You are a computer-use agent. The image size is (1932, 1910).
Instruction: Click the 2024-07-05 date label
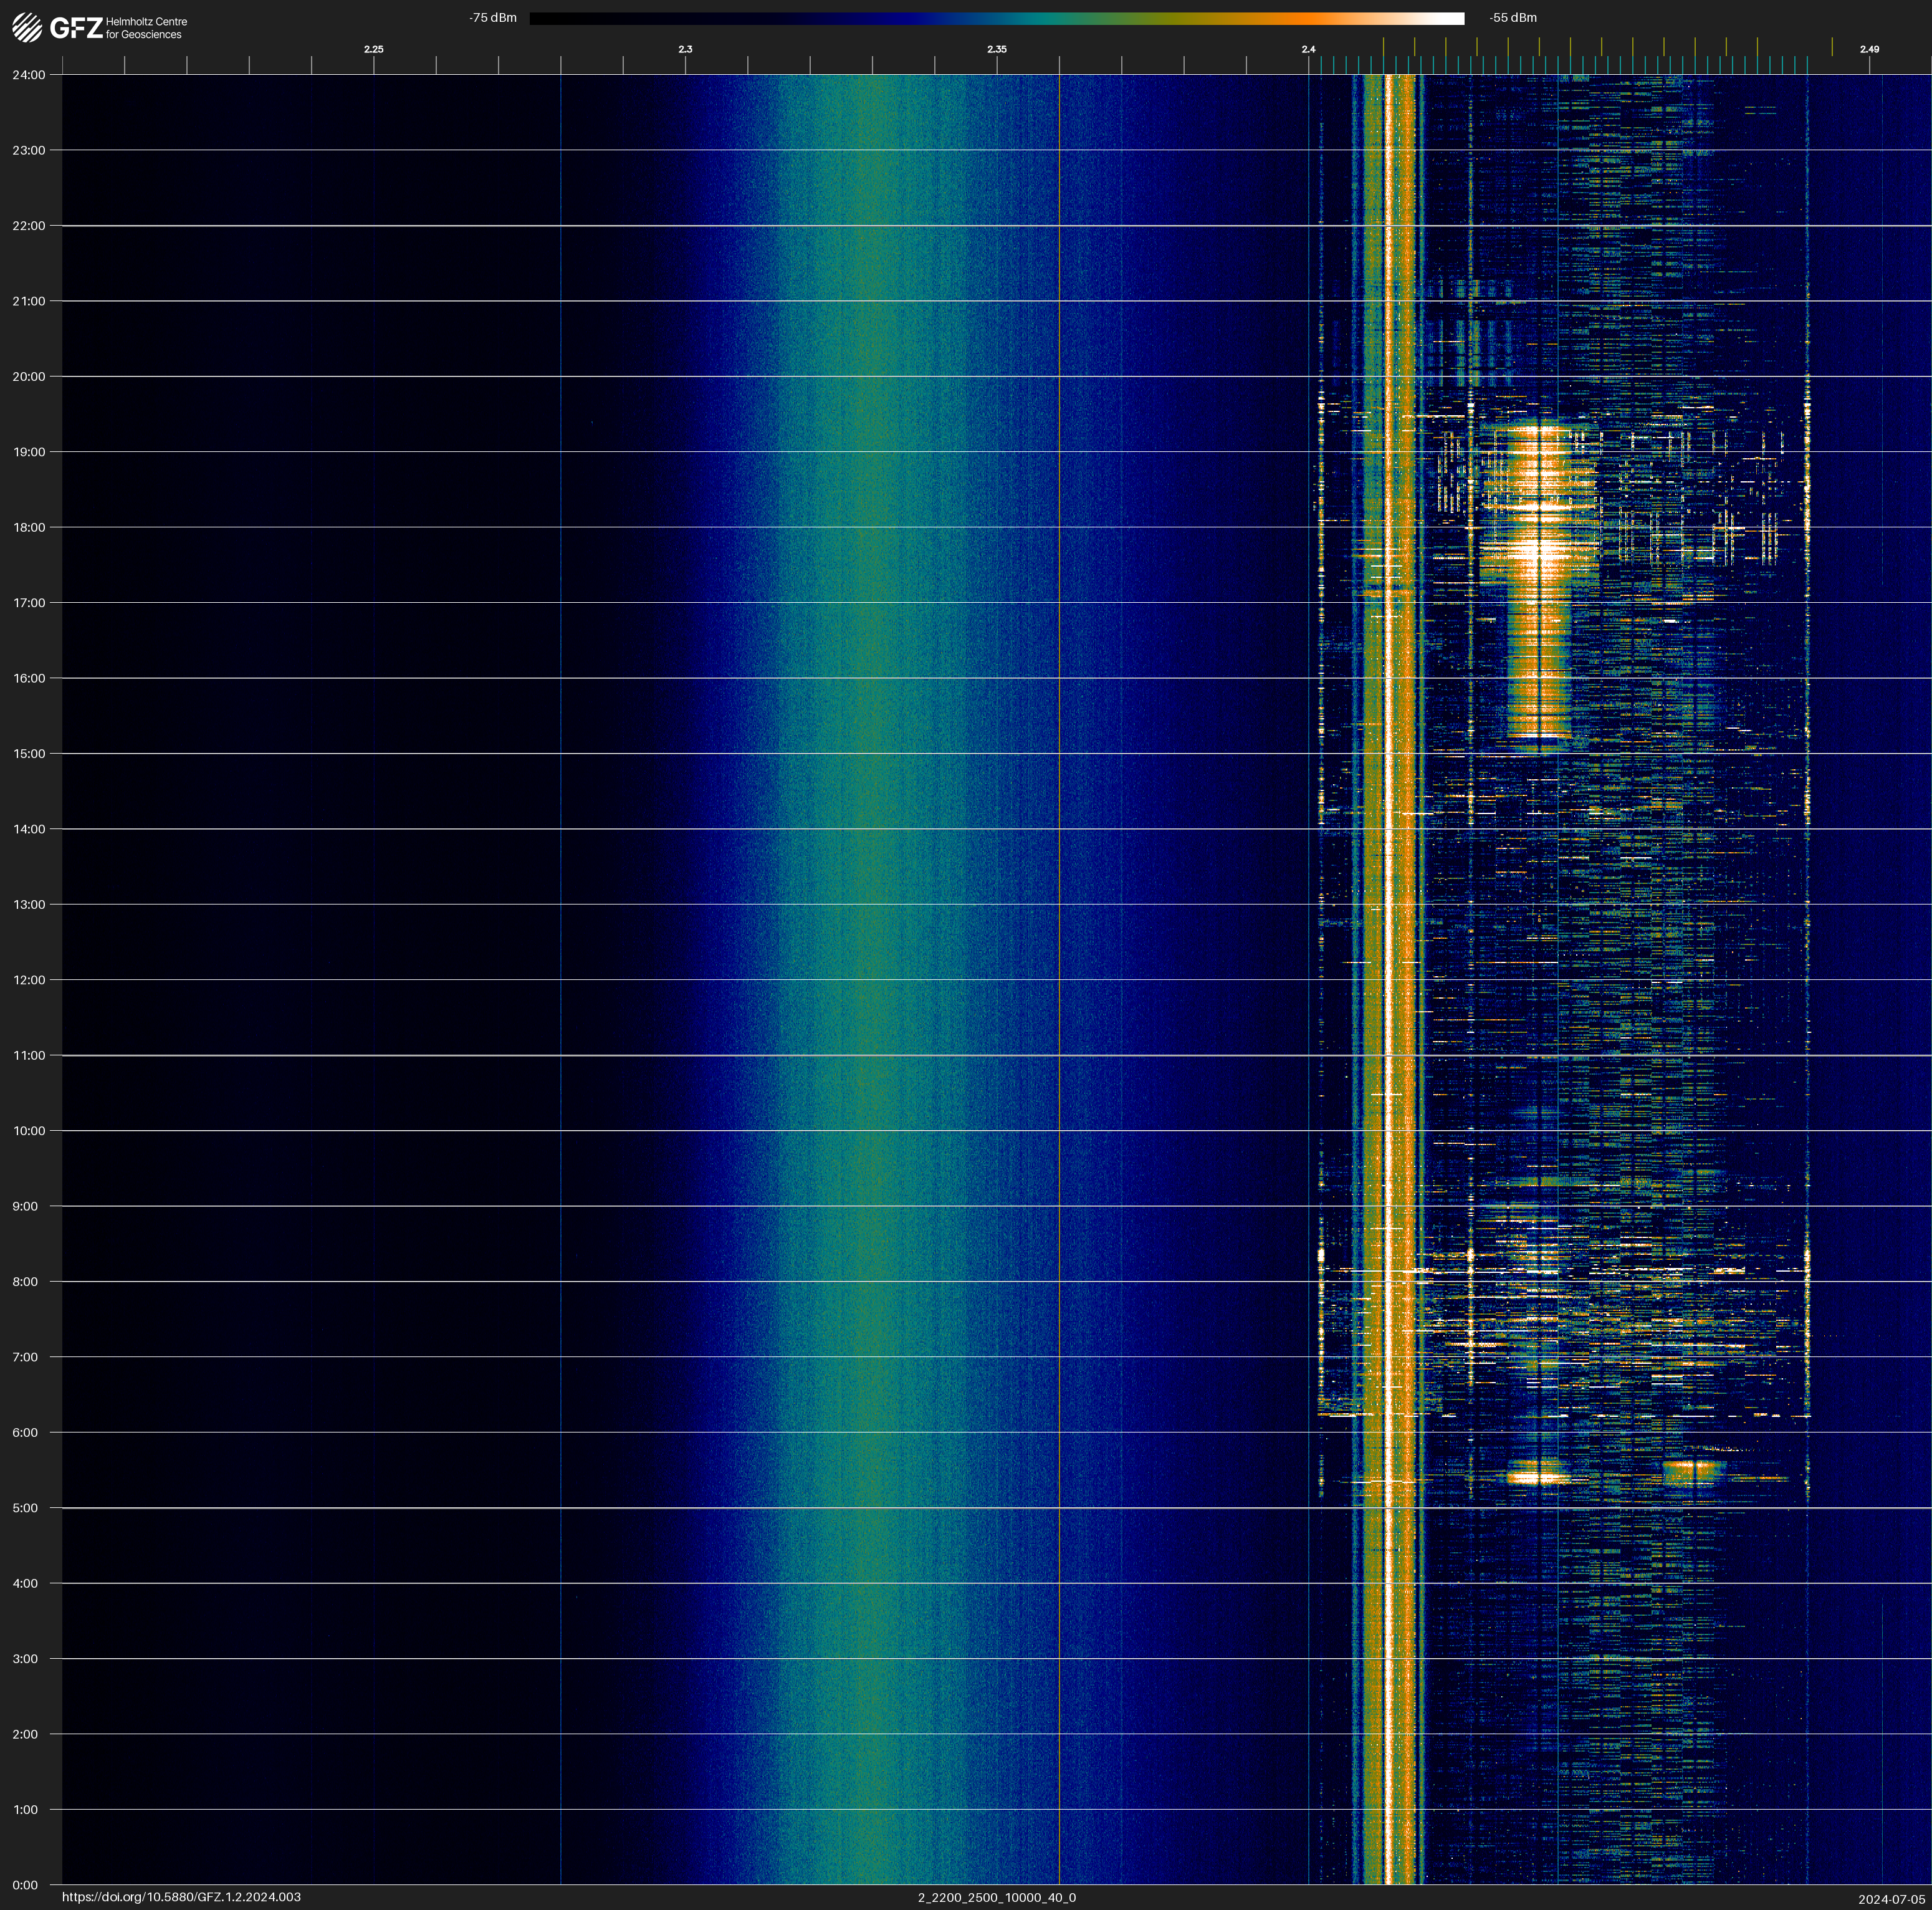[x=1891, y=1898]
